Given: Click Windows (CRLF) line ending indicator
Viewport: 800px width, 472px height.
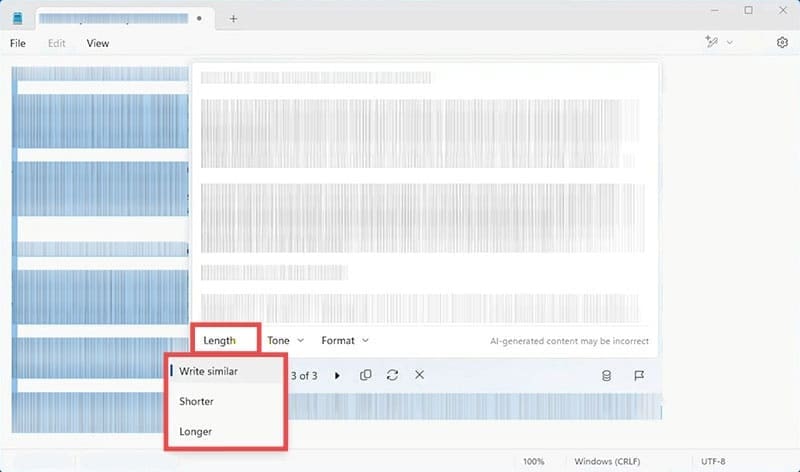Looking at the screenshot, I should (607, 461).
